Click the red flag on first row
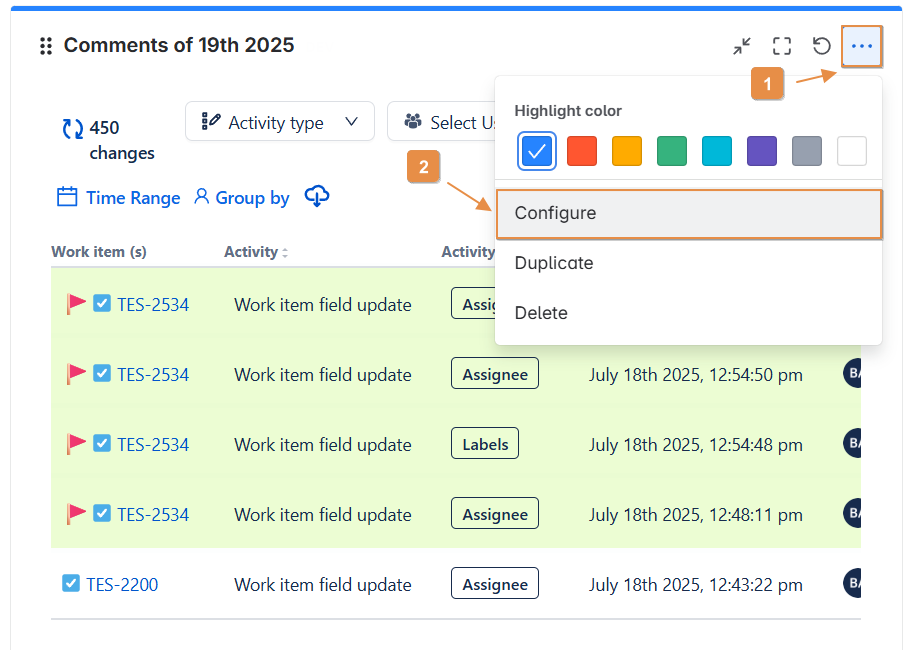919x650 pixels. click(76, 304)
